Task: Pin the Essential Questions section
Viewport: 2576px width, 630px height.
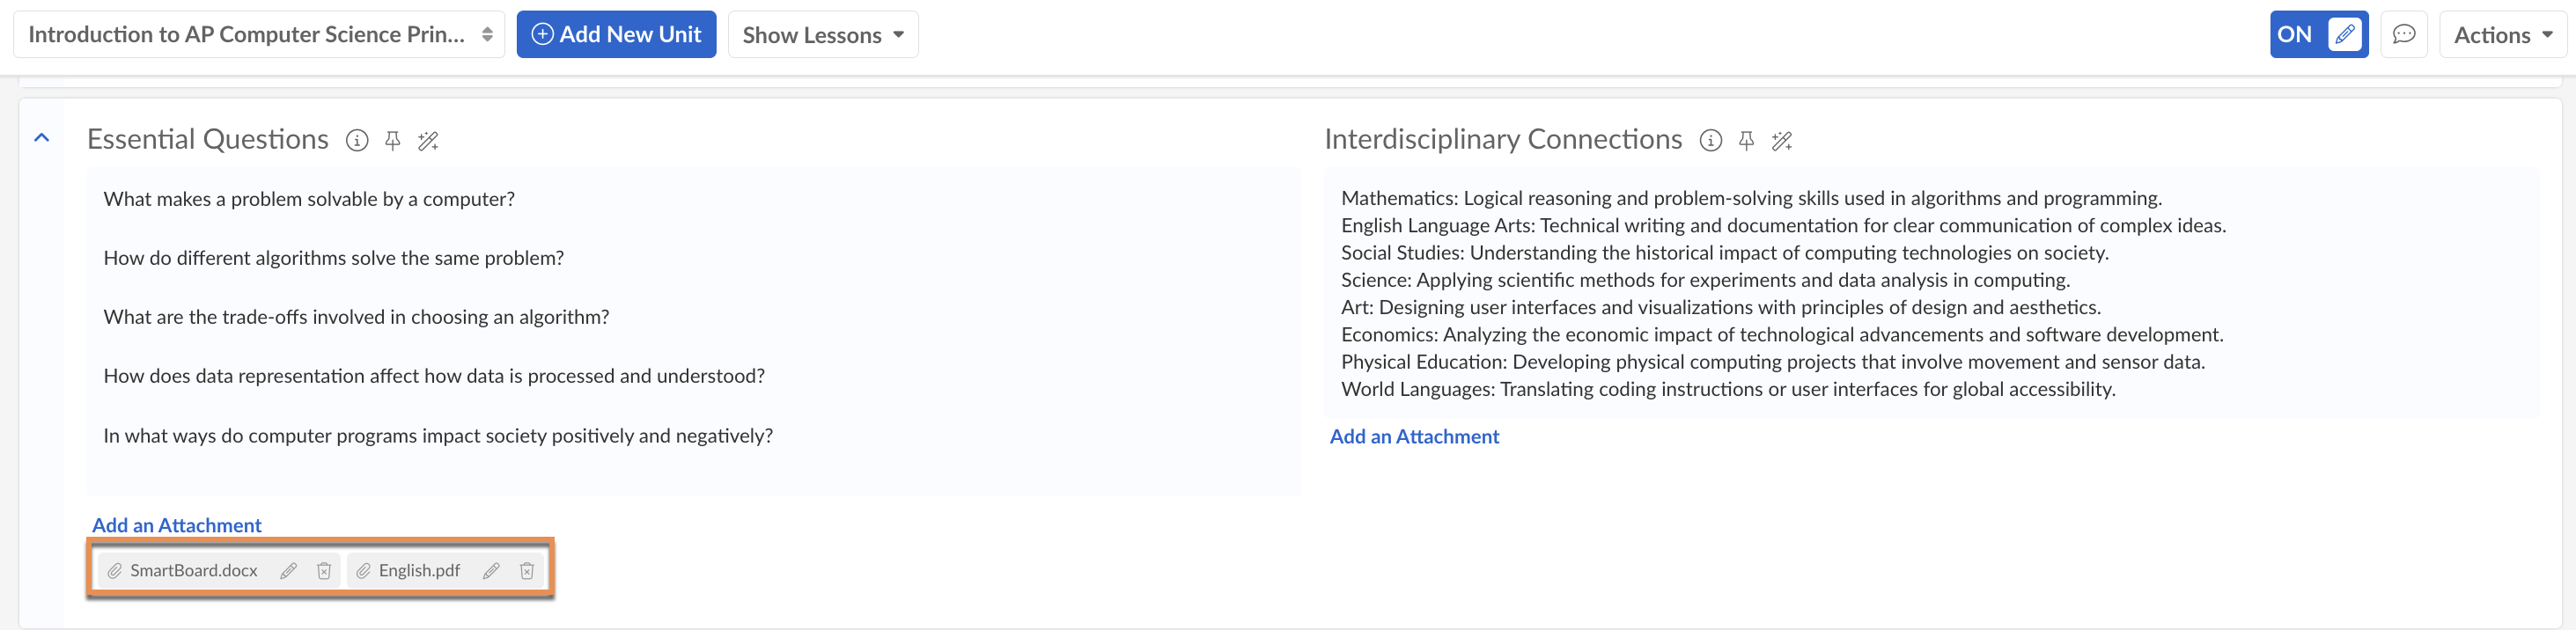Action: click(x=393, y=141)
